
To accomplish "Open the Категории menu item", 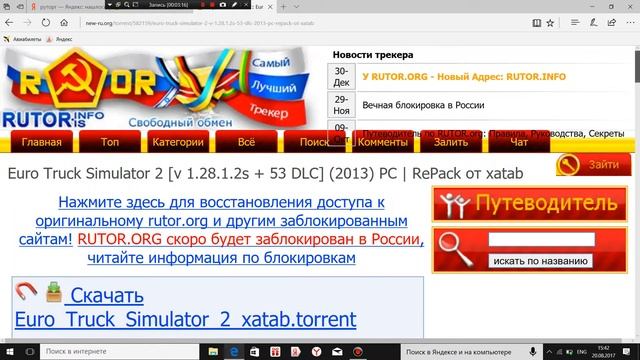I will point(178,142).
